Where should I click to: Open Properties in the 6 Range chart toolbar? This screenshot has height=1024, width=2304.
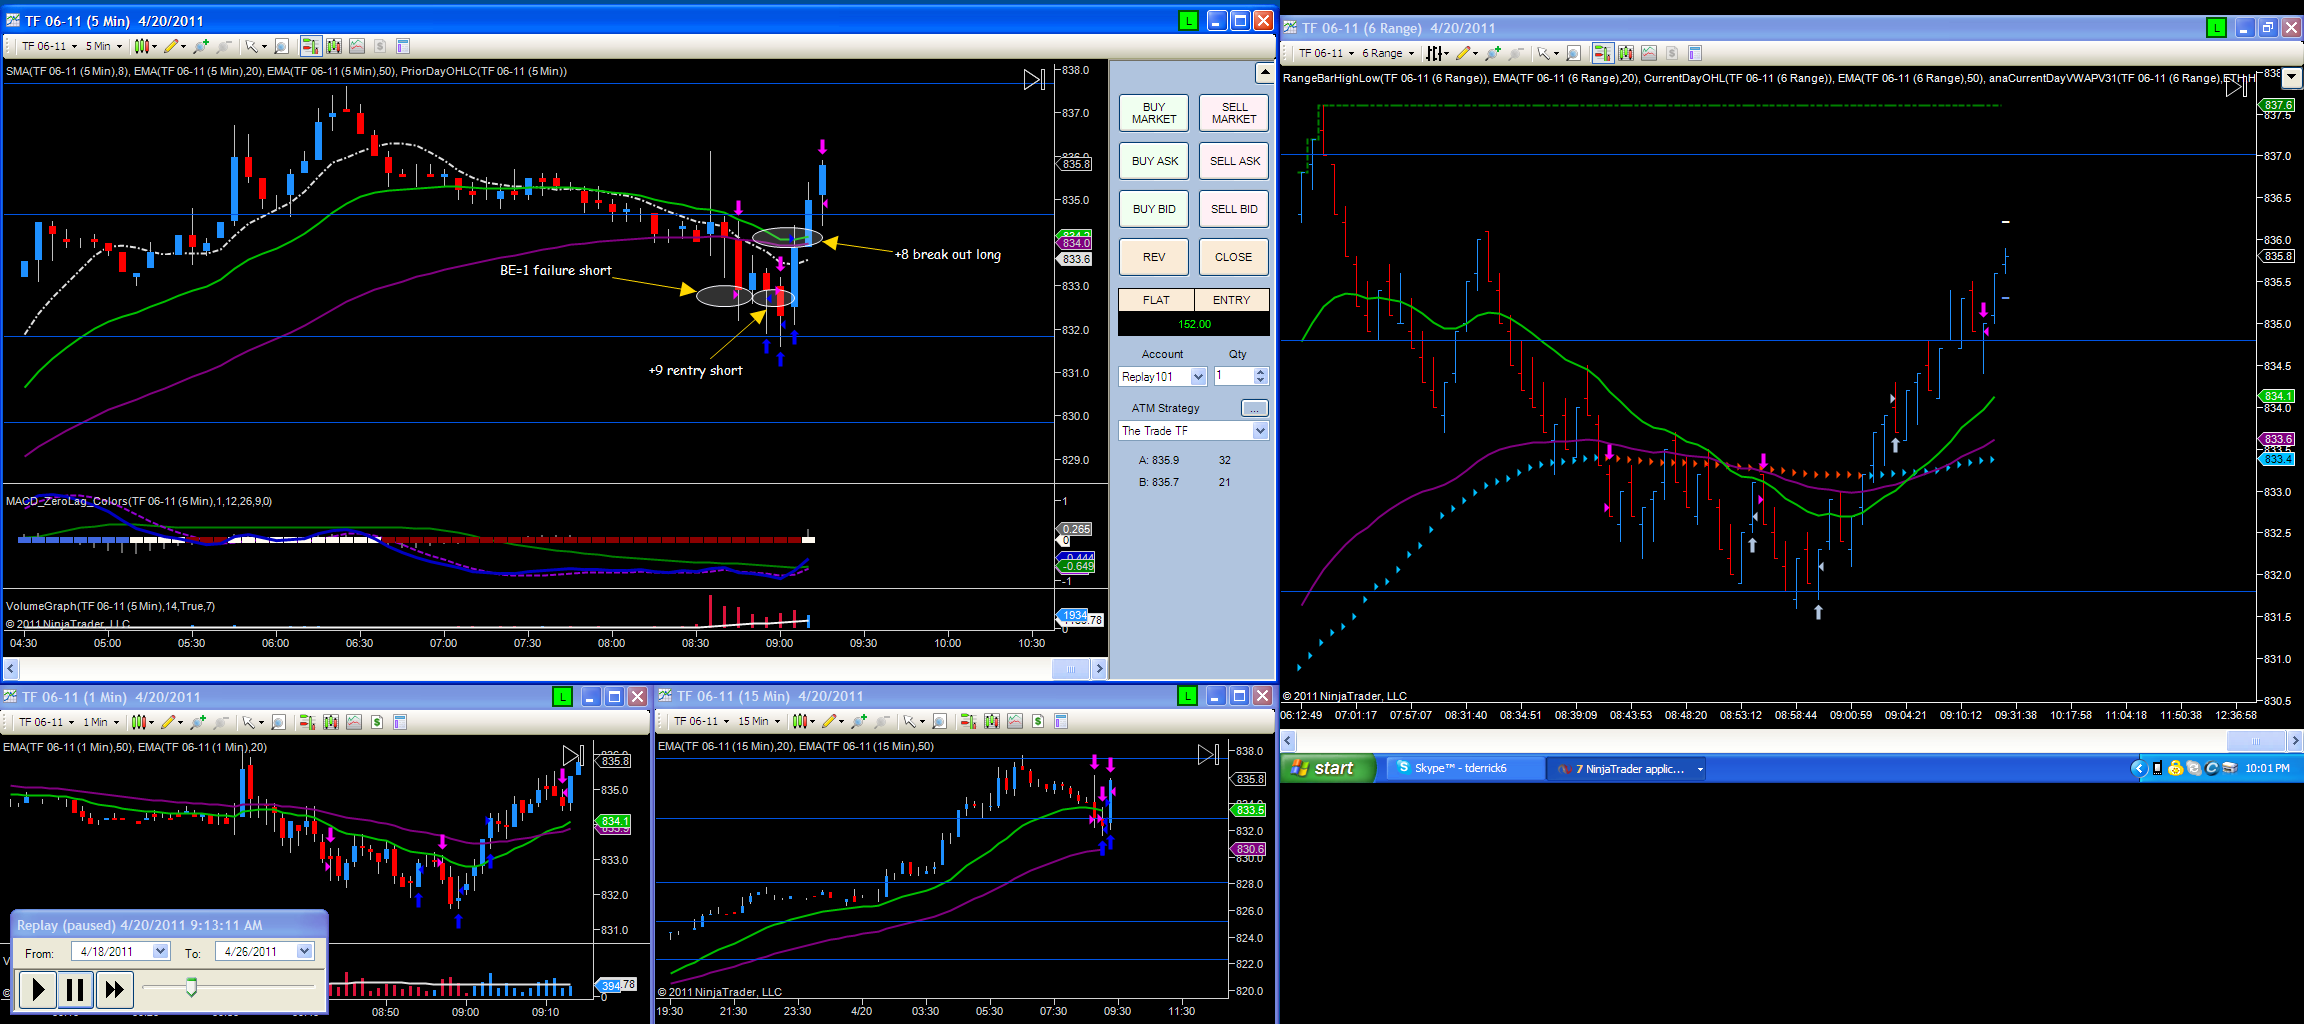click(x=1695, y=53)
